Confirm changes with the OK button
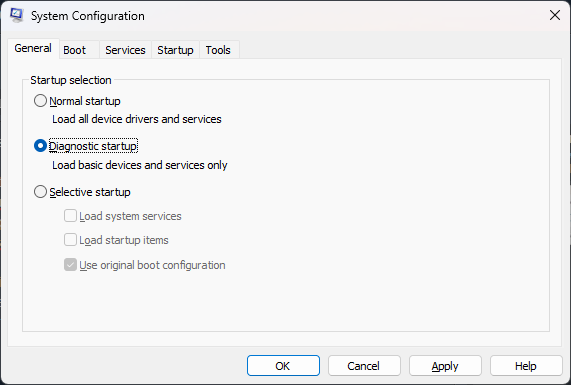 point(283,366)
